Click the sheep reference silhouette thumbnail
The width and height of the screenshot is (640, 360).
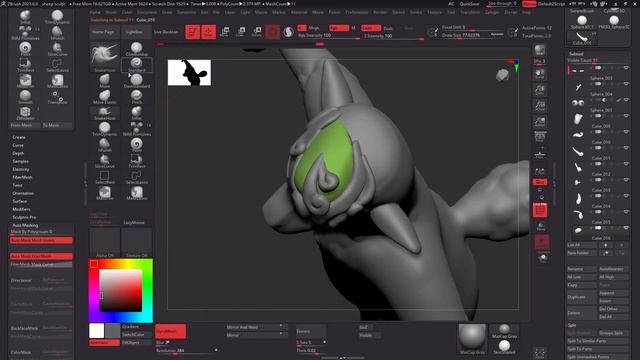pyautogui.click(x=189, y=73)
